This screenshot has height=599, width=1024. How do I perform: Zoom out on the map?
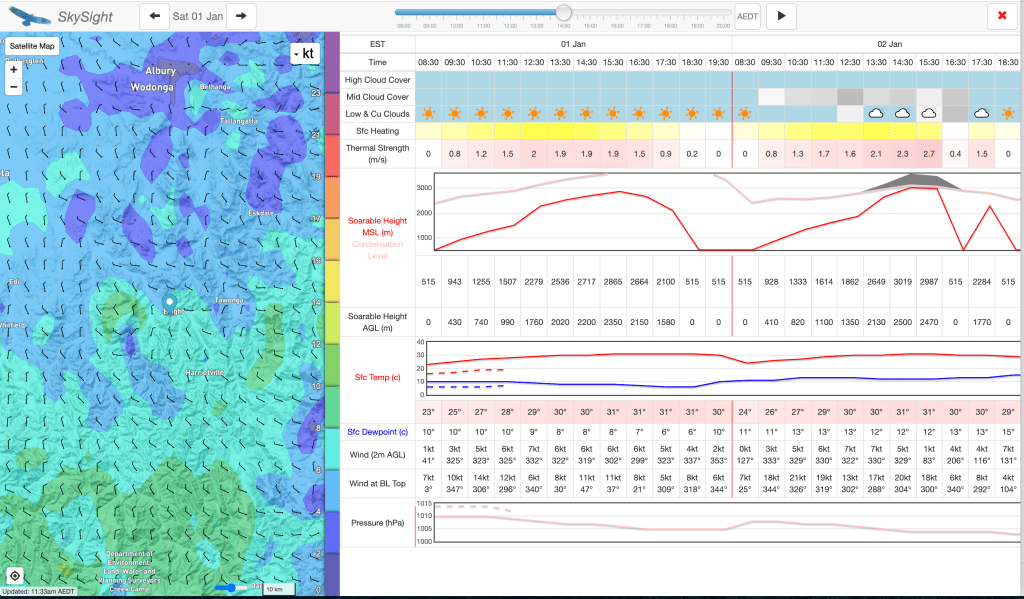[13, 87]
